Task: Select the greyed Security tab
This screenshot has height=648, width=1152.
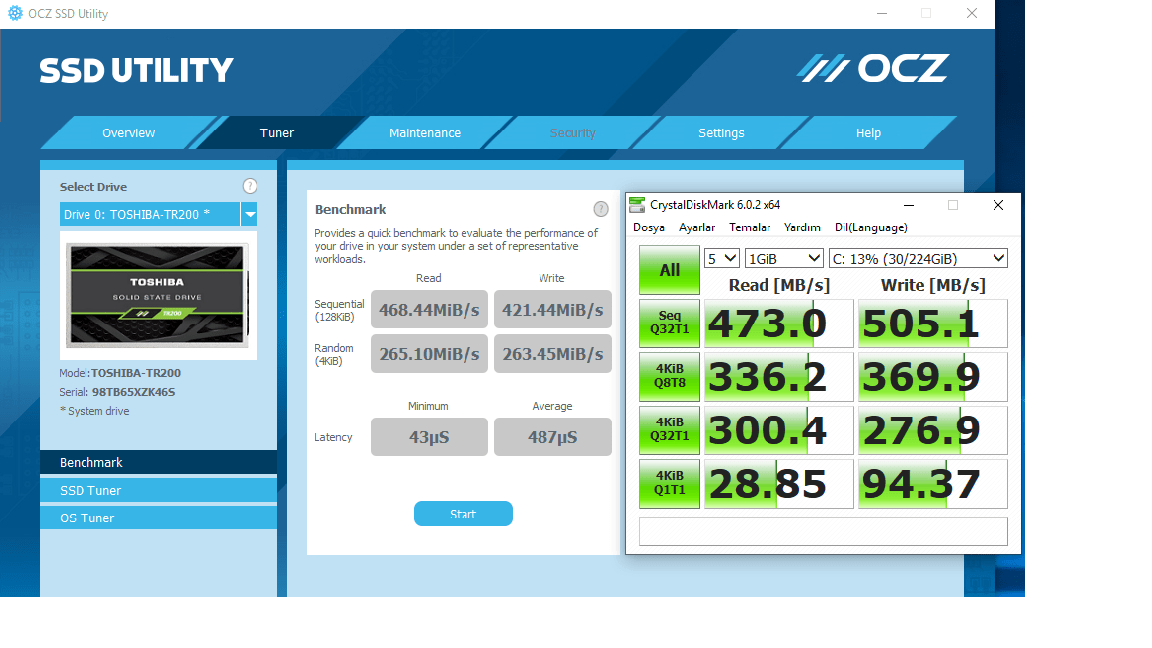Action: point(572,133)
